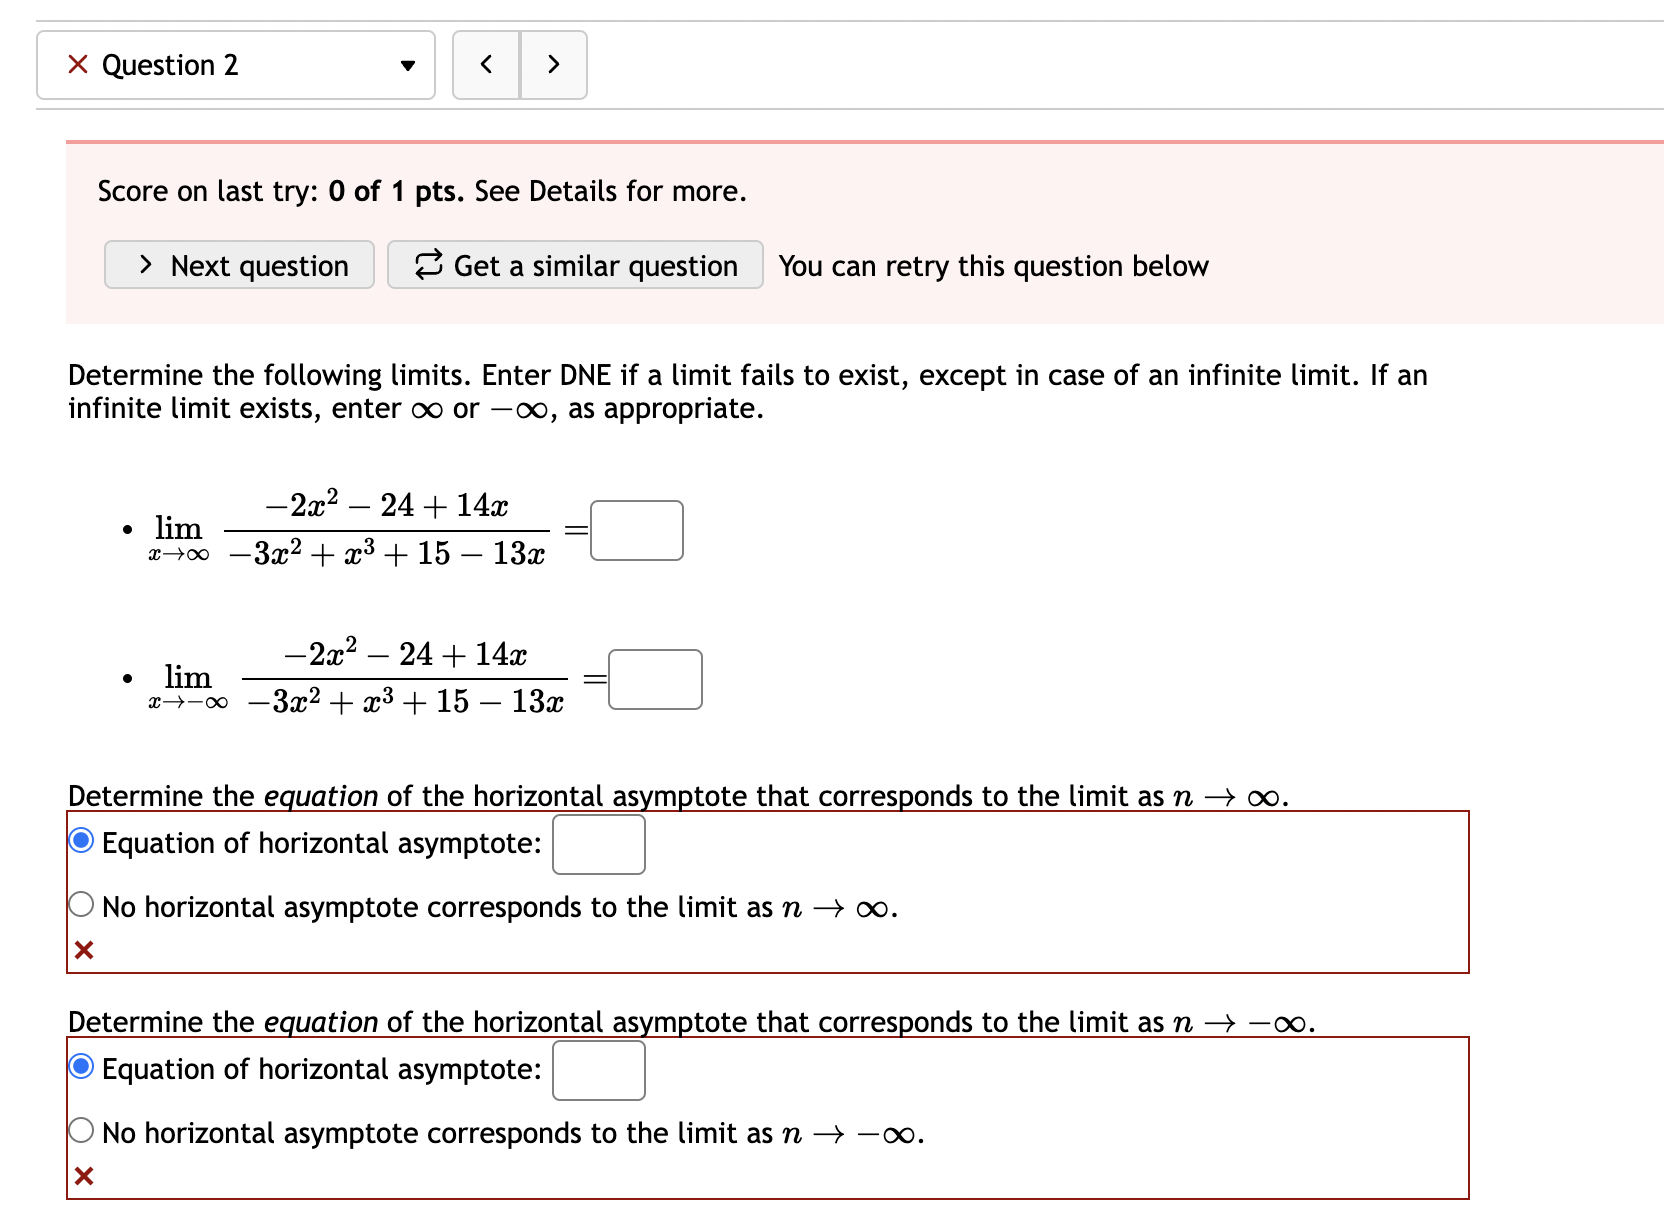This screenshot has height=1220, width=1664.
Task: Select Equation of horizontal asymptote for n→∞
Action: [80, 841]
